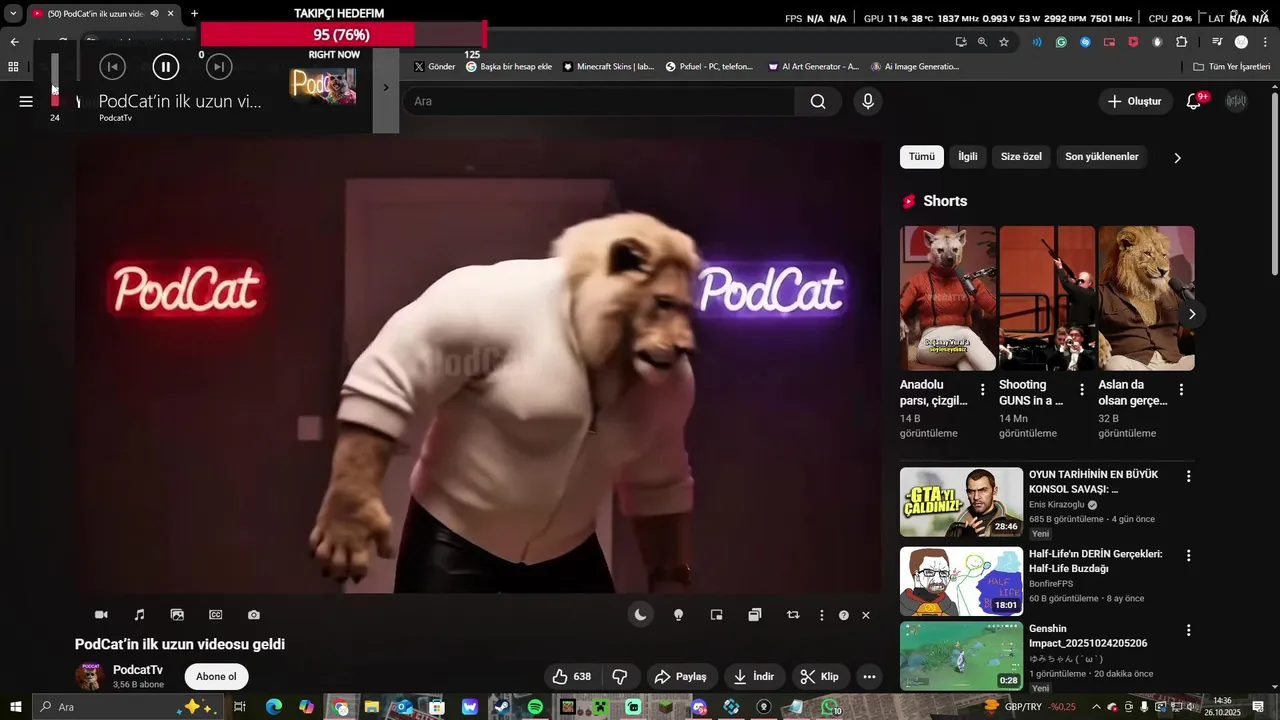Download the video with İndir

pos(753,677)
